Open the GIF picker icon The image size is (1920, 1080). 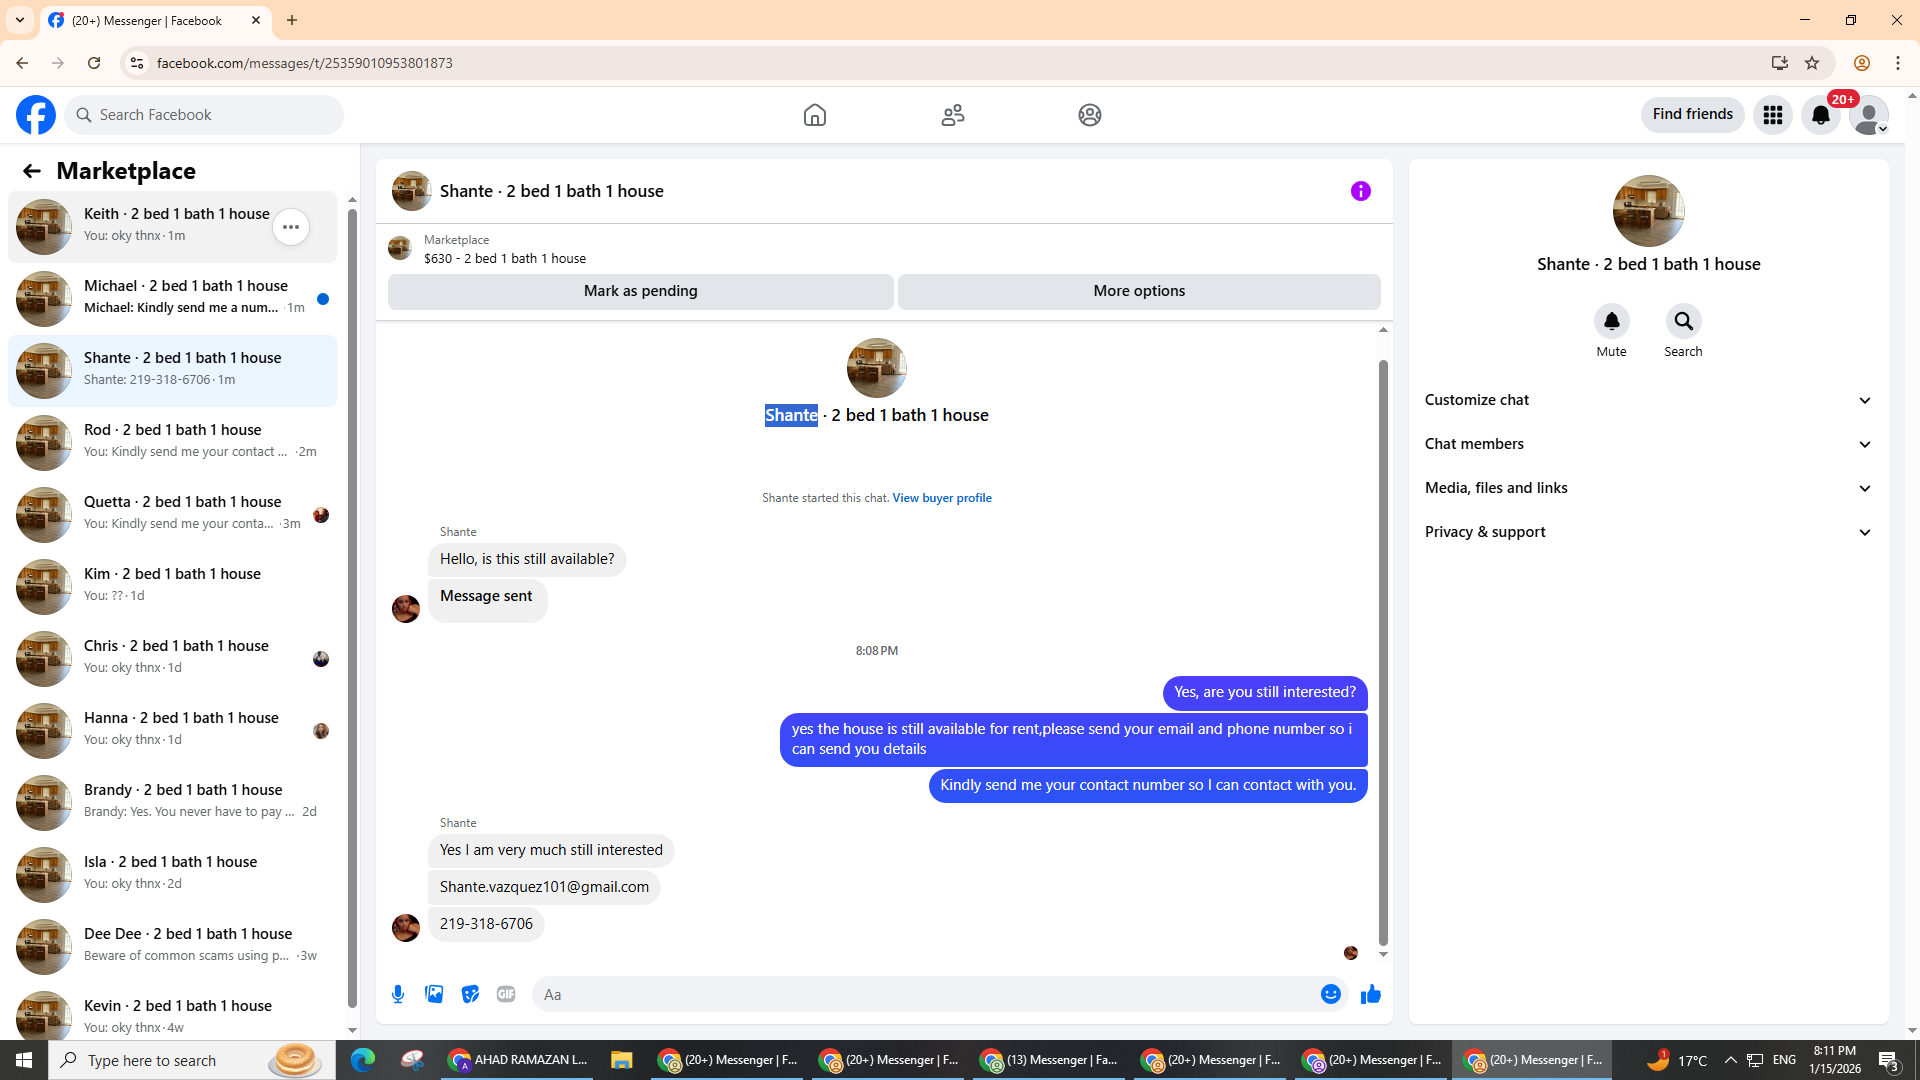tap(506, 994)
